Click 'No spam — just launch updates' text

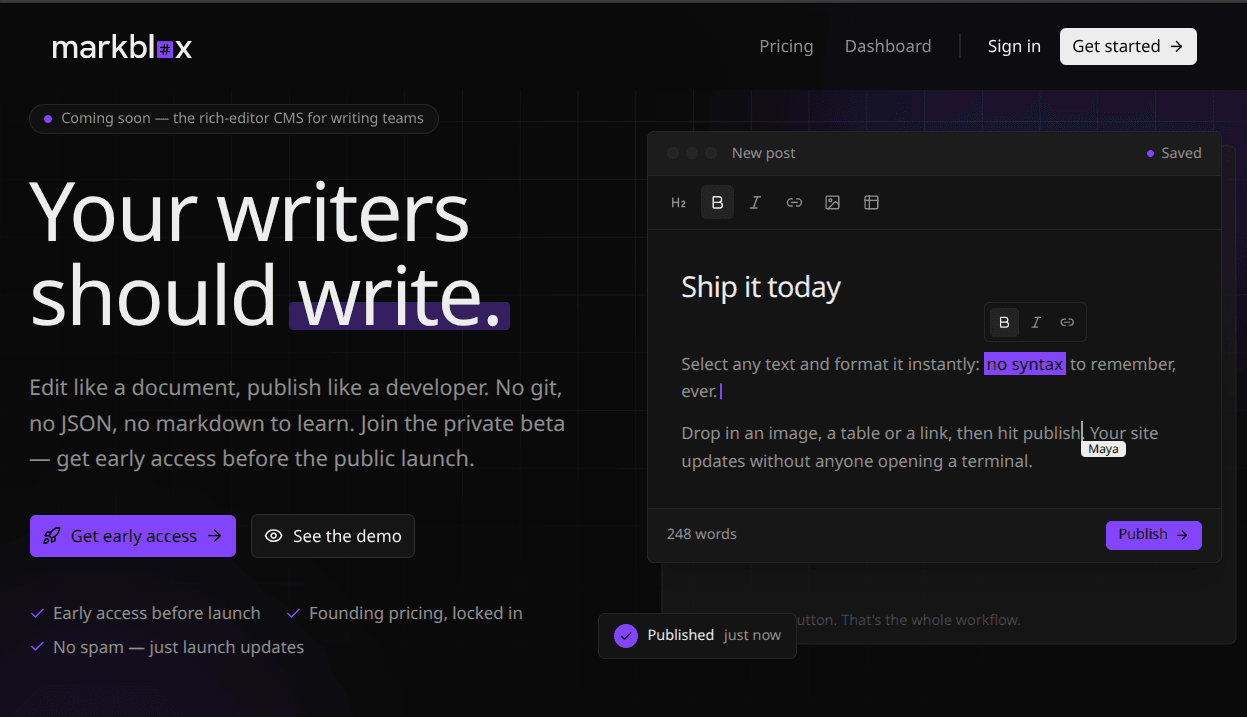[x=178, y=647]
